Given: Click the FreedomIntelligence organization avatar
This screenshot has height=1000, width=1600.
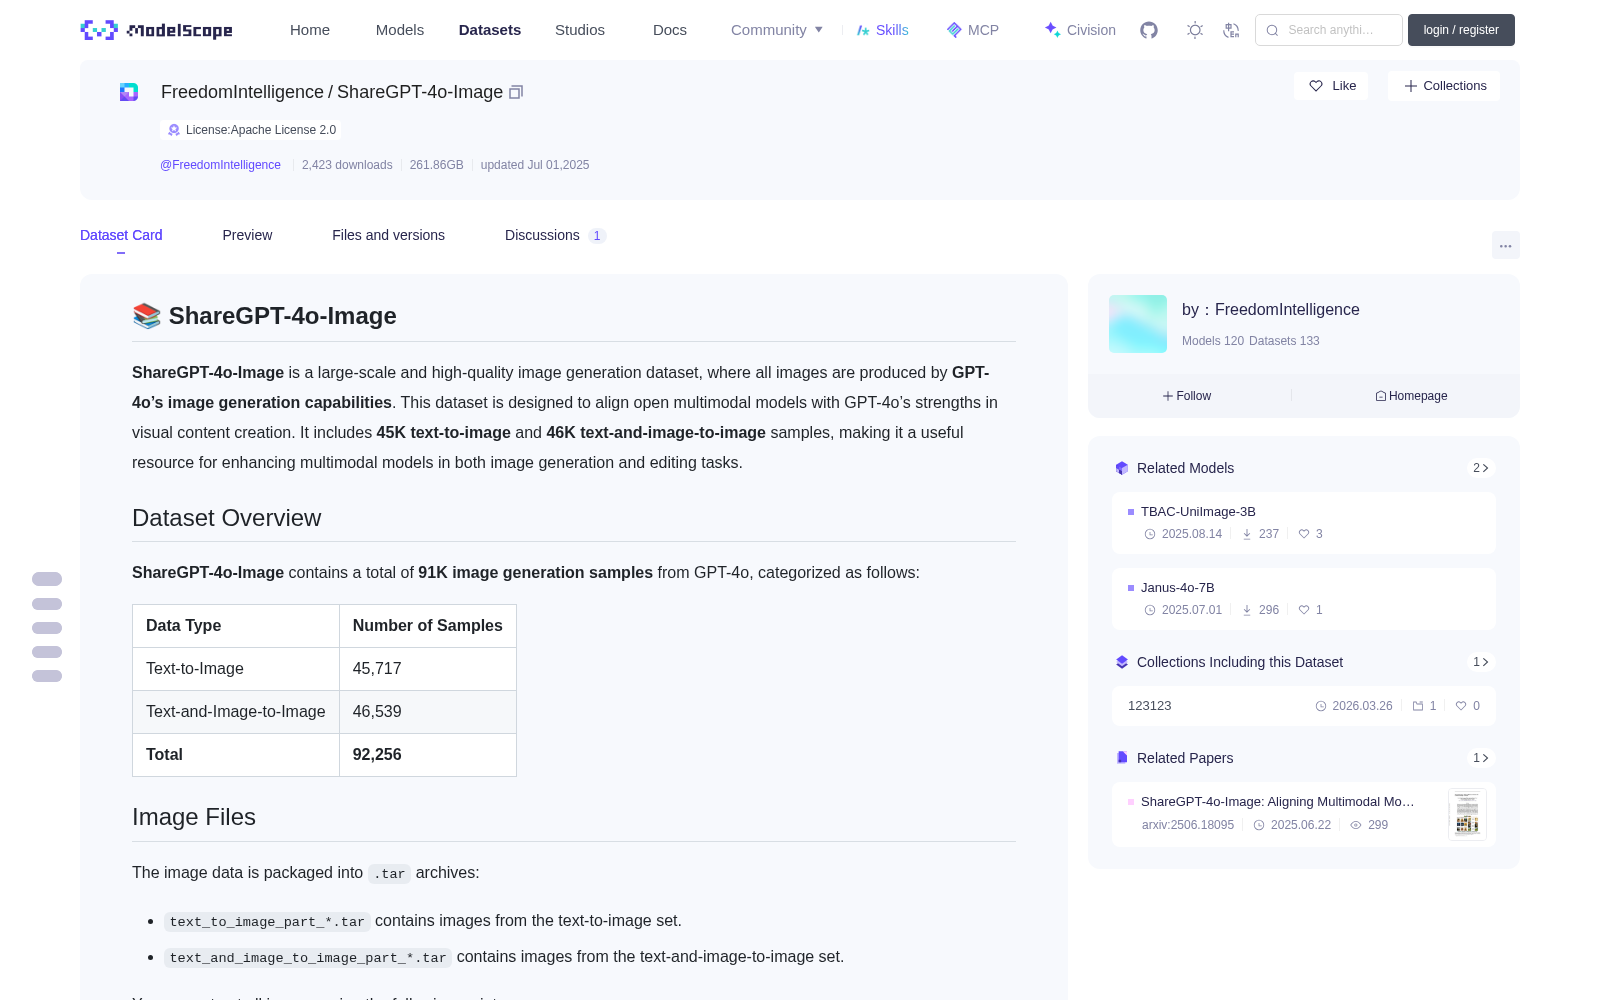Looking at the screenshot, I should click(x=1138, y=324).
